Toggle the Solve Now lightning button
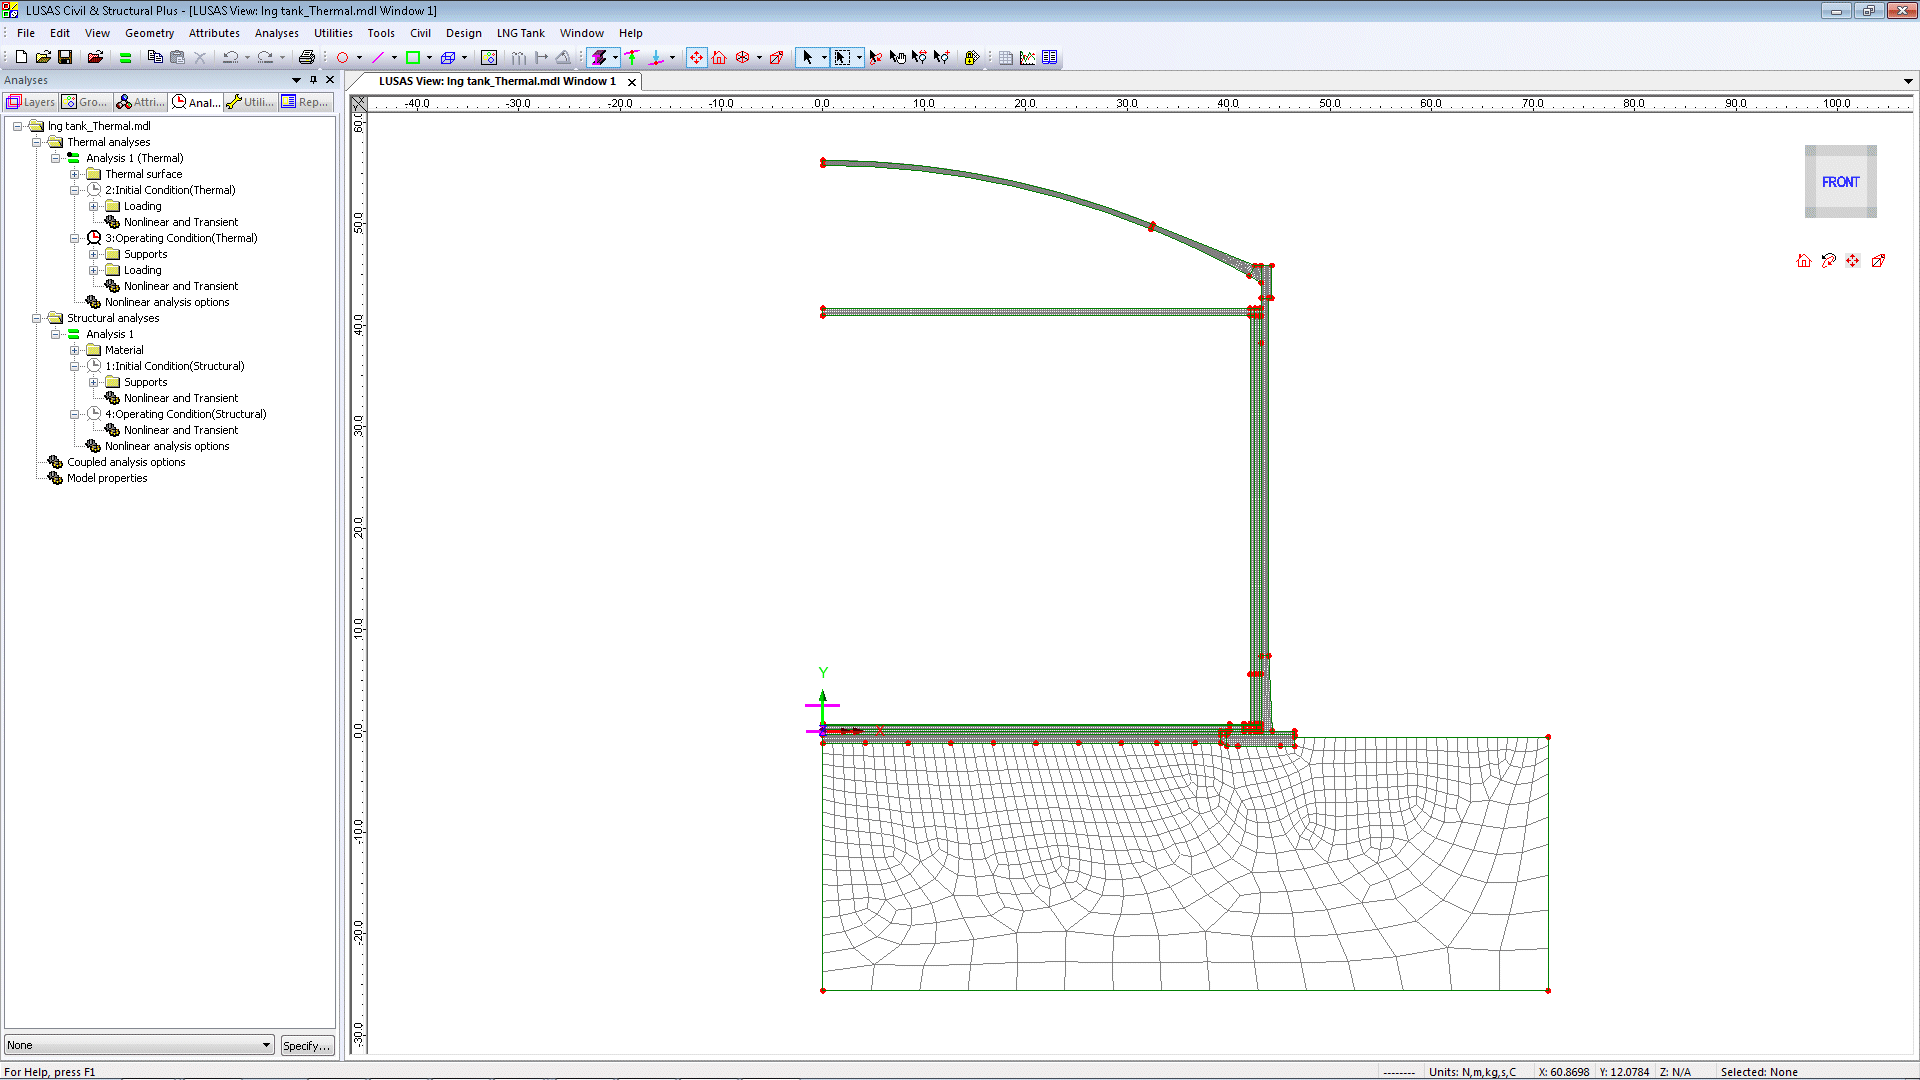 click(599, 57)
